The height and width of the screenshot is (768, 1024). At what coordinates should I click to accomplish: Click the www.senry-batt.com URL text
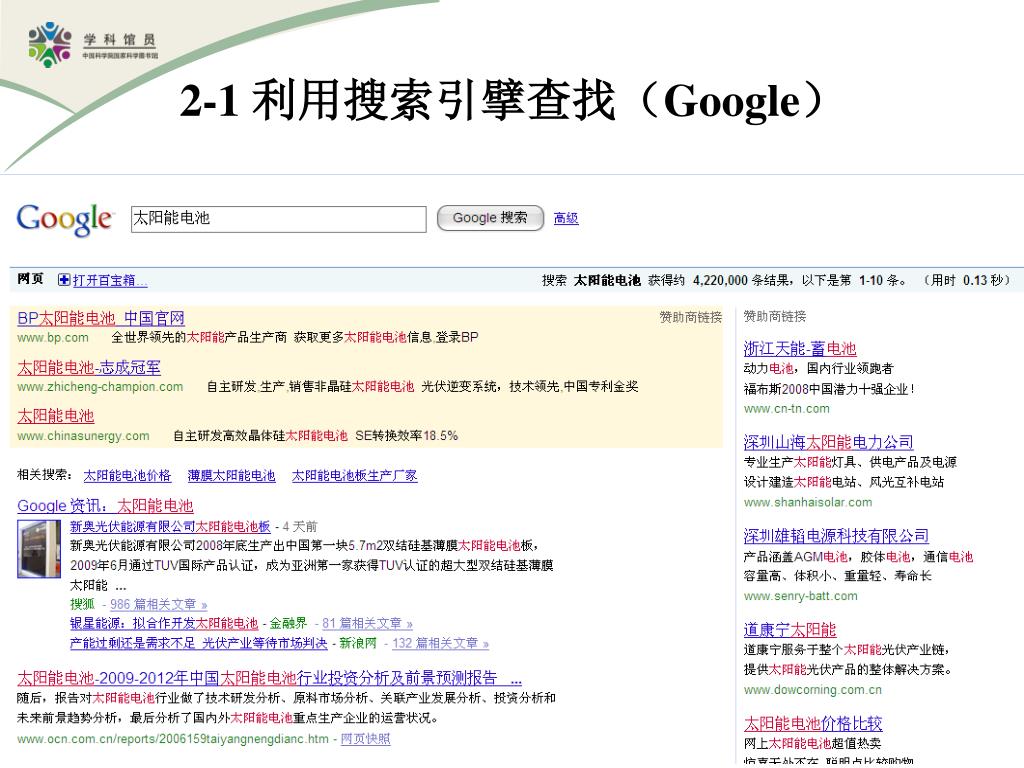pos(801,596)
